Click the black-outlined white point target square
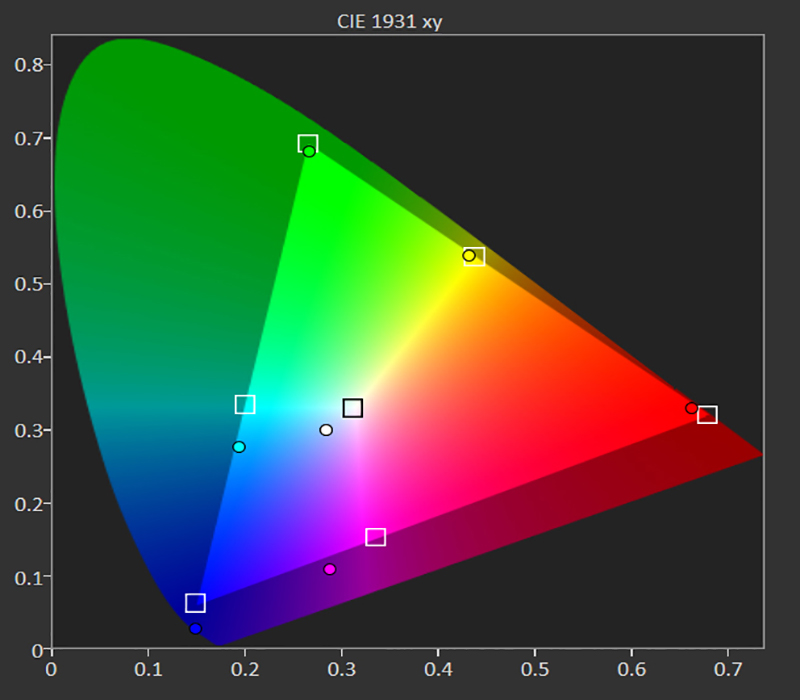 (353, 408)
